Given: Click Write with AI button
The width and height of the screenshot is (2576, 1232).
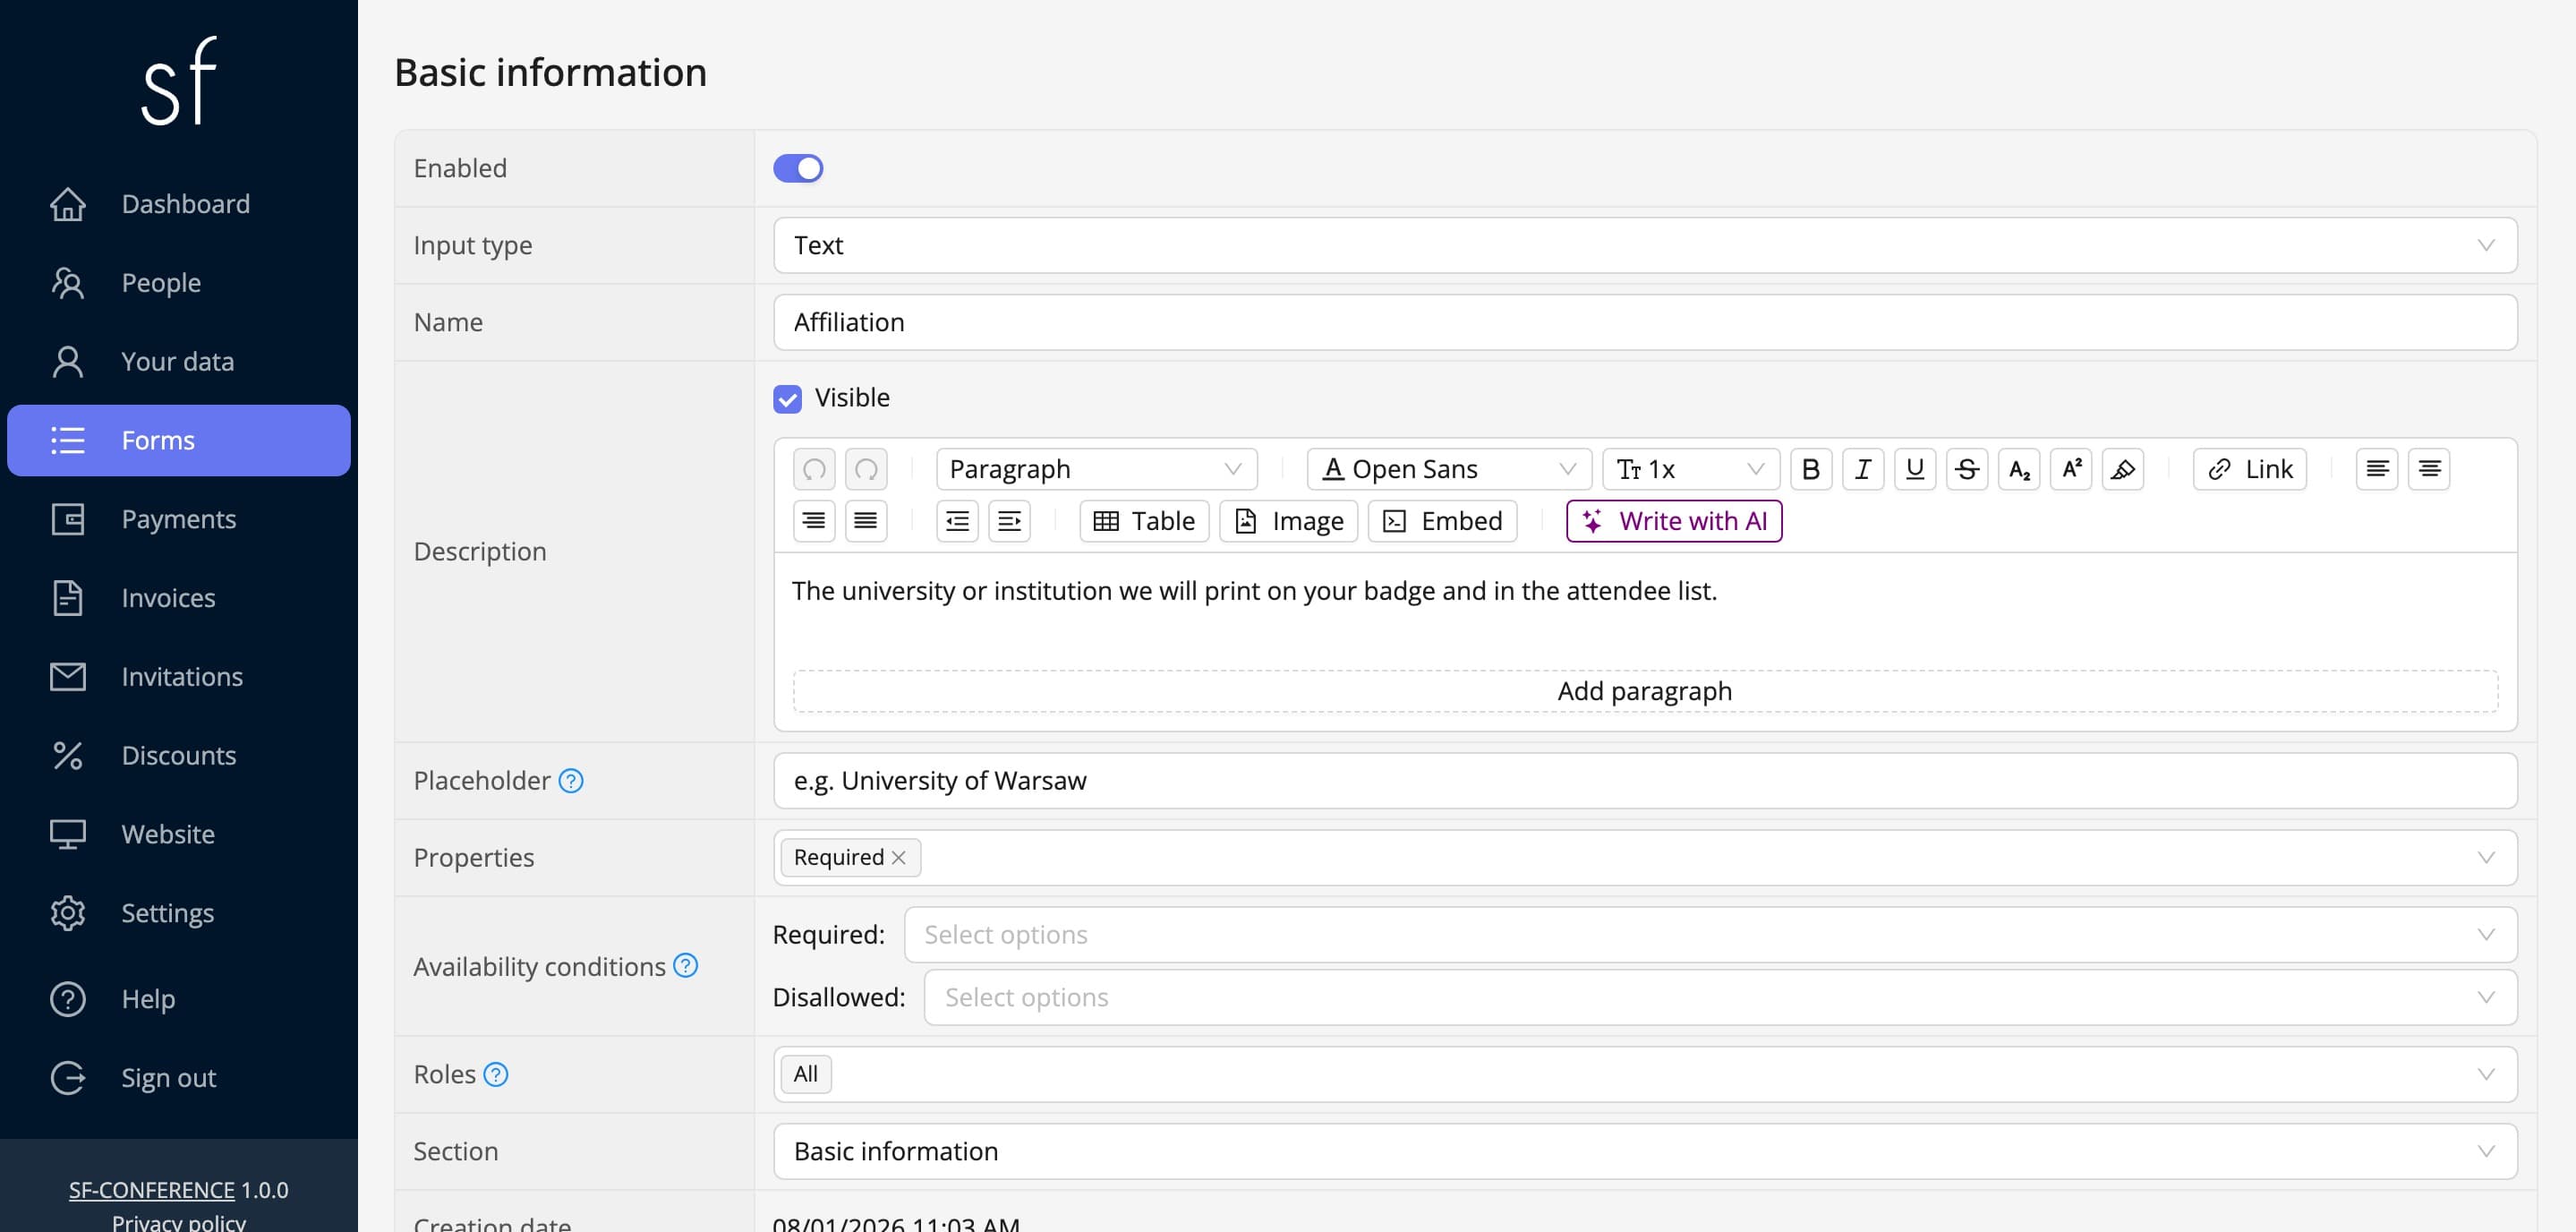Looking at the screenshot, I should point(1674,521).
